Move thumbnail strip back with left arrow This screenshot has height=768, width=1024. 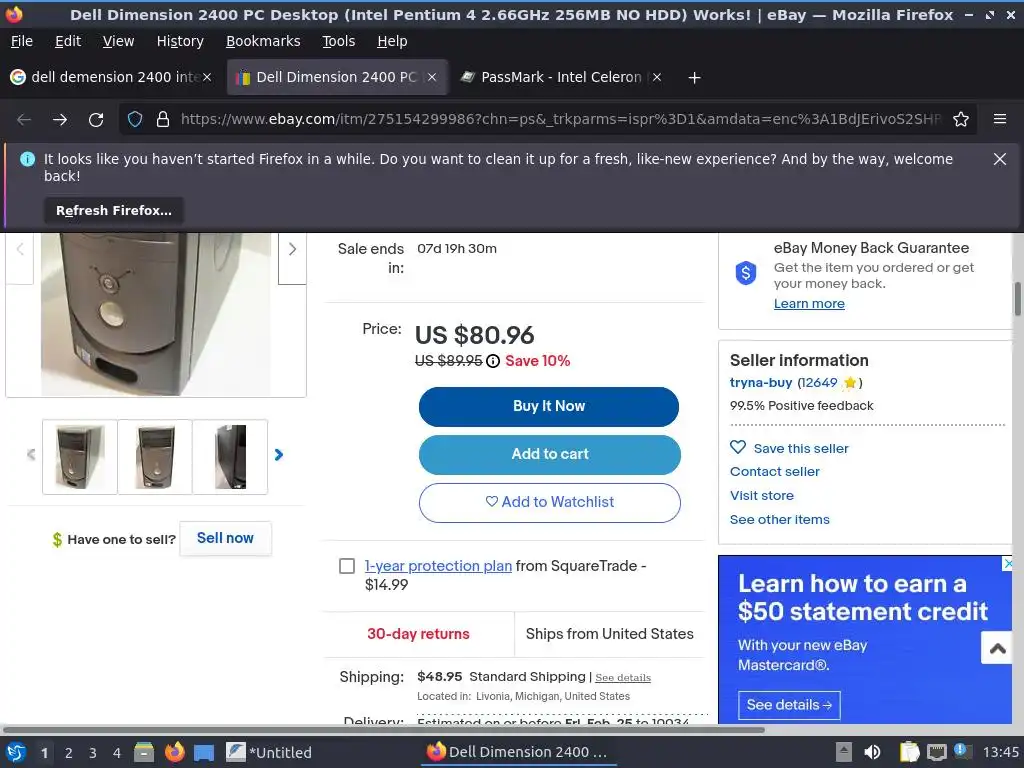point(31,455)
